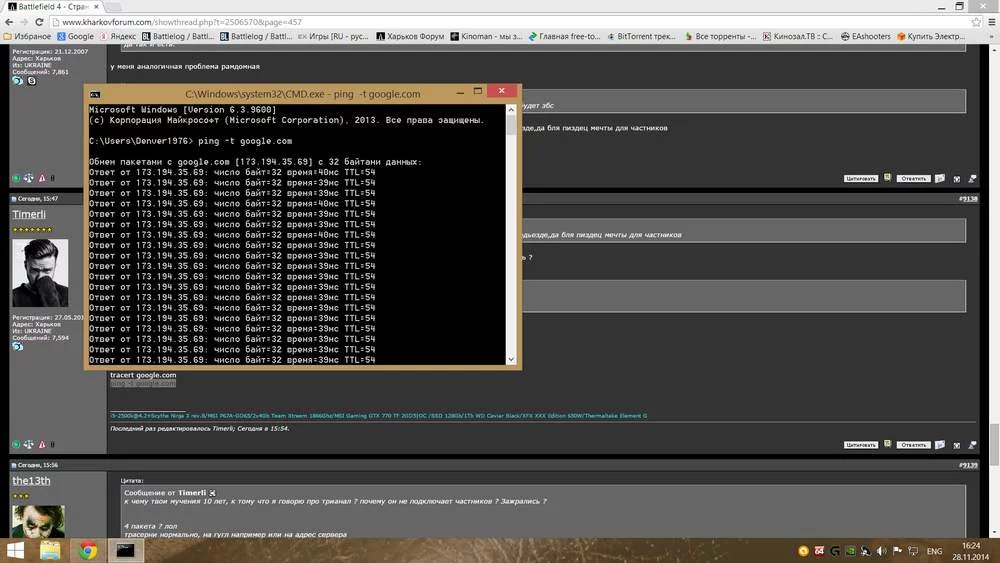Open Chrome from the taskbar

click(88, 551)
